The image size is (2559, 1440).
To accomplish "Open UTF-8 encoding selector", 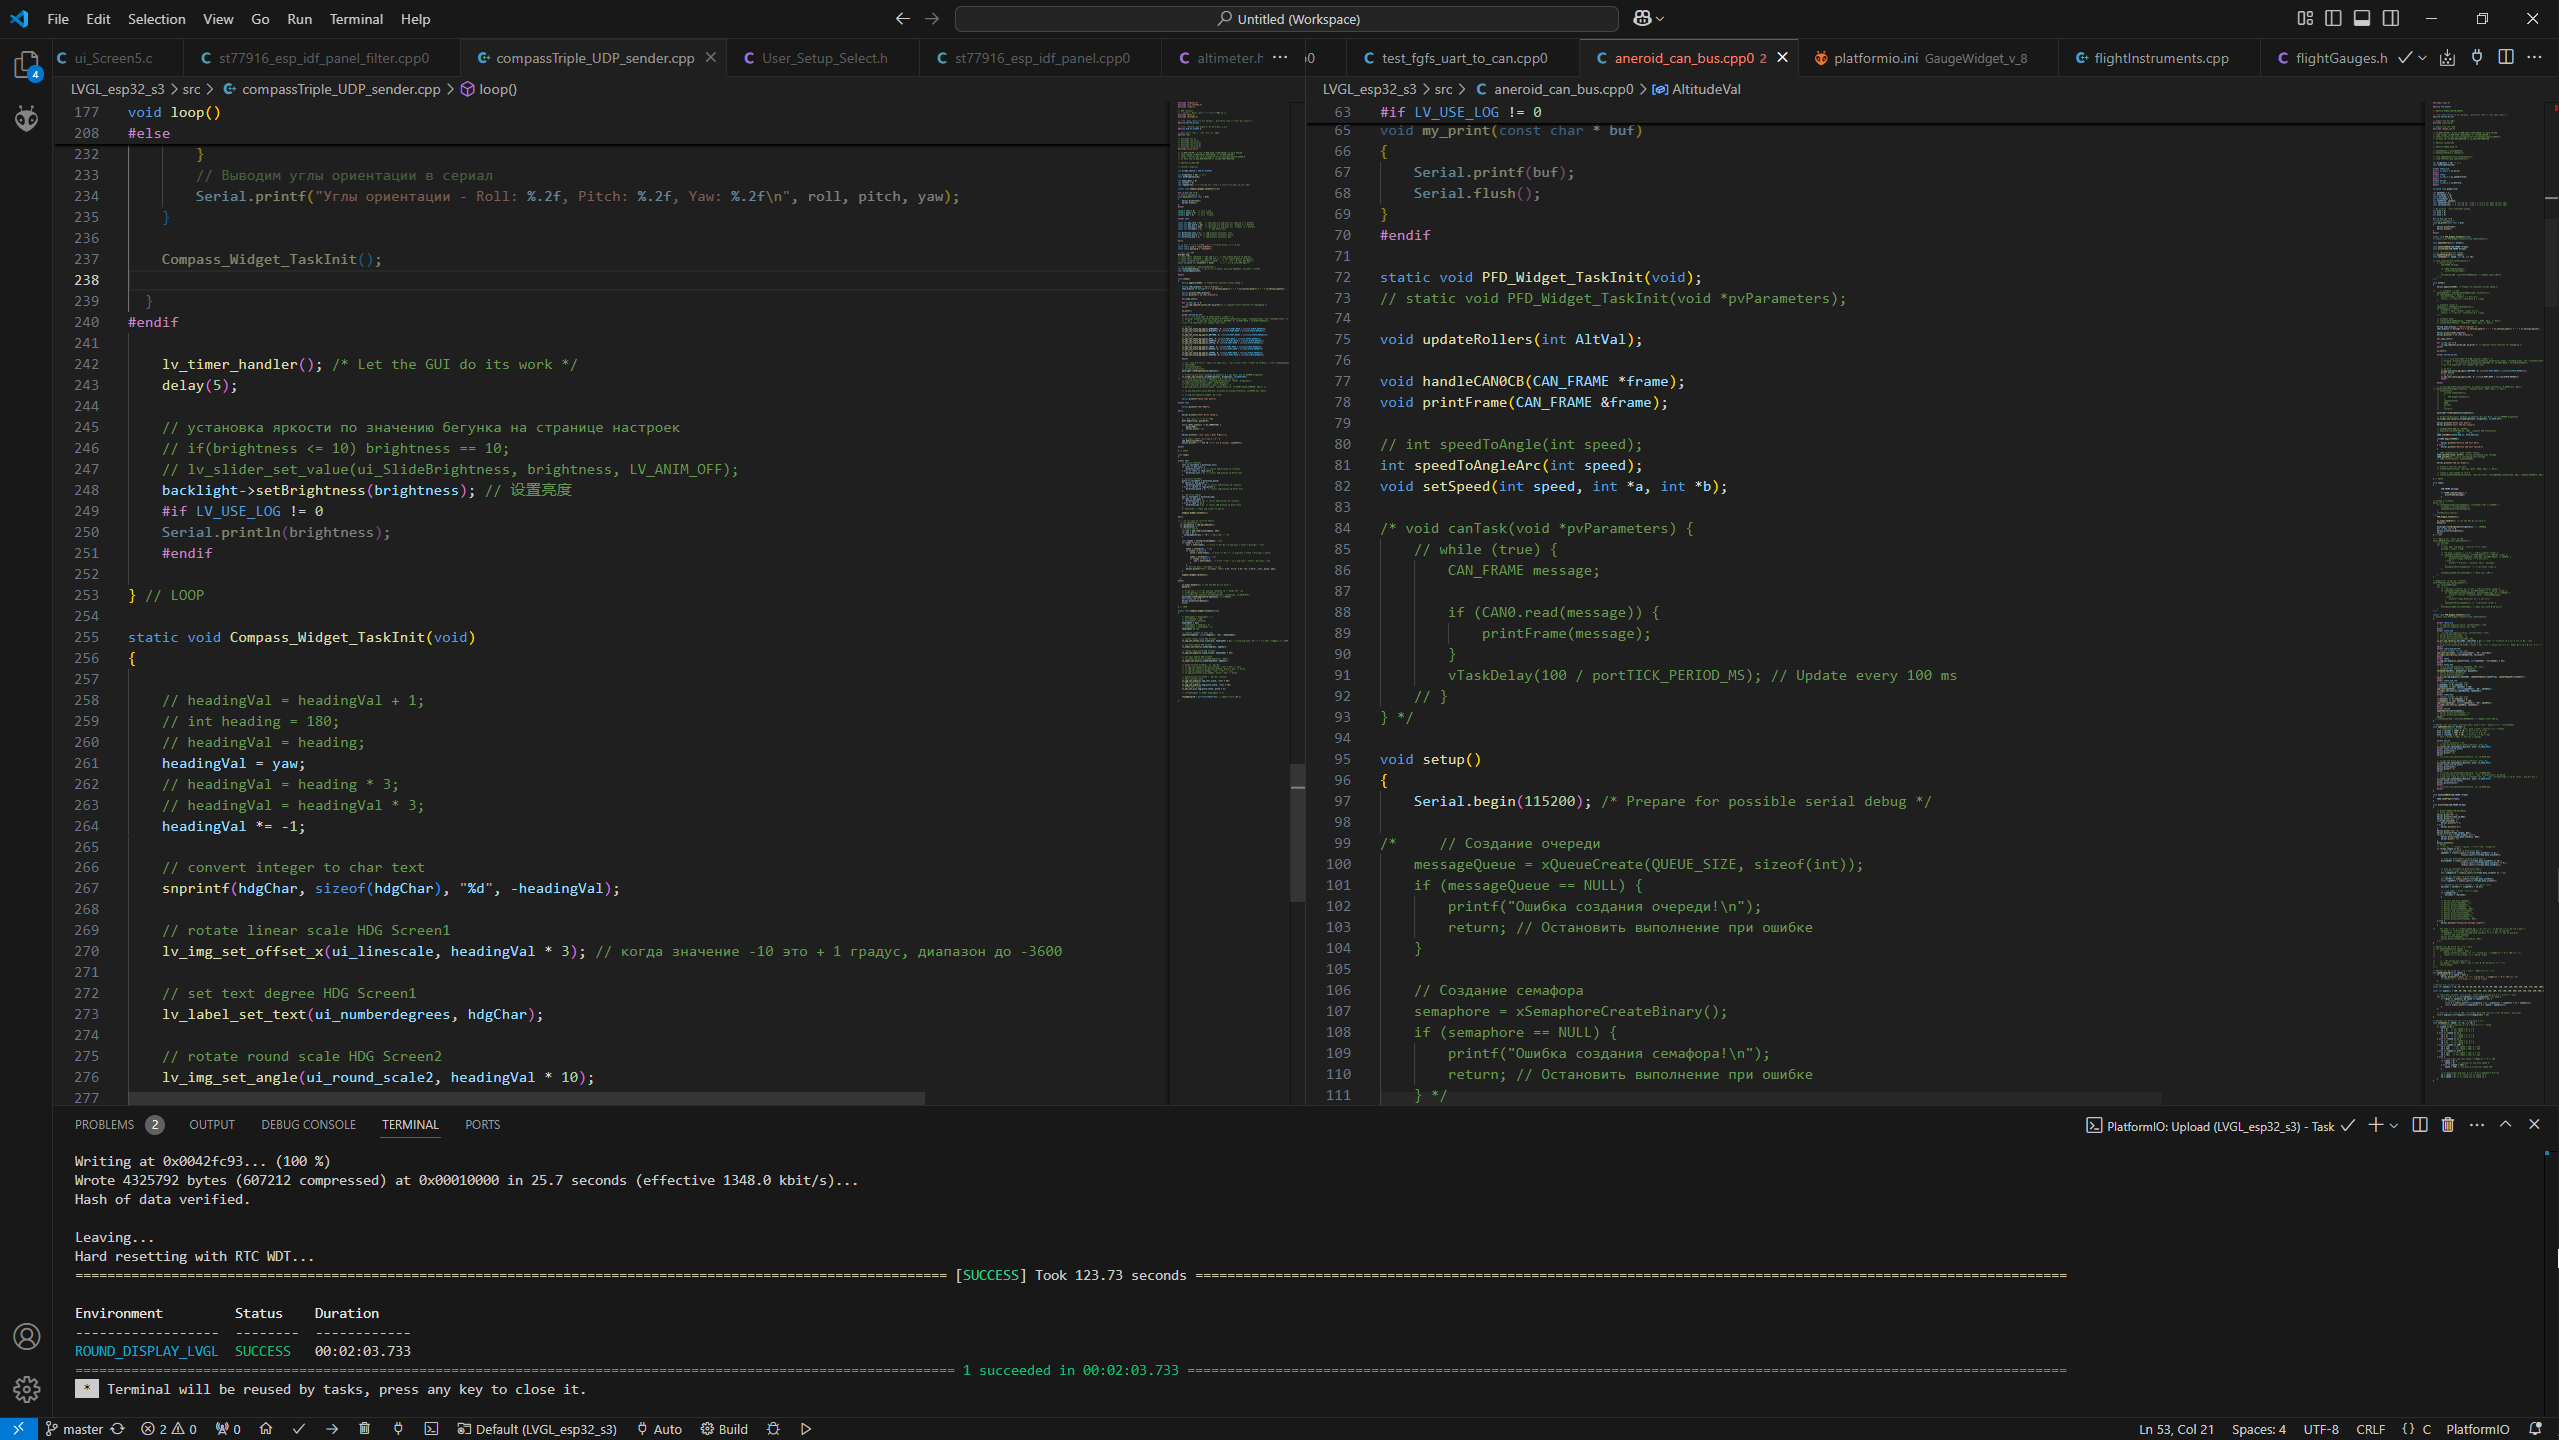I will click(x=2320, y=1429).
